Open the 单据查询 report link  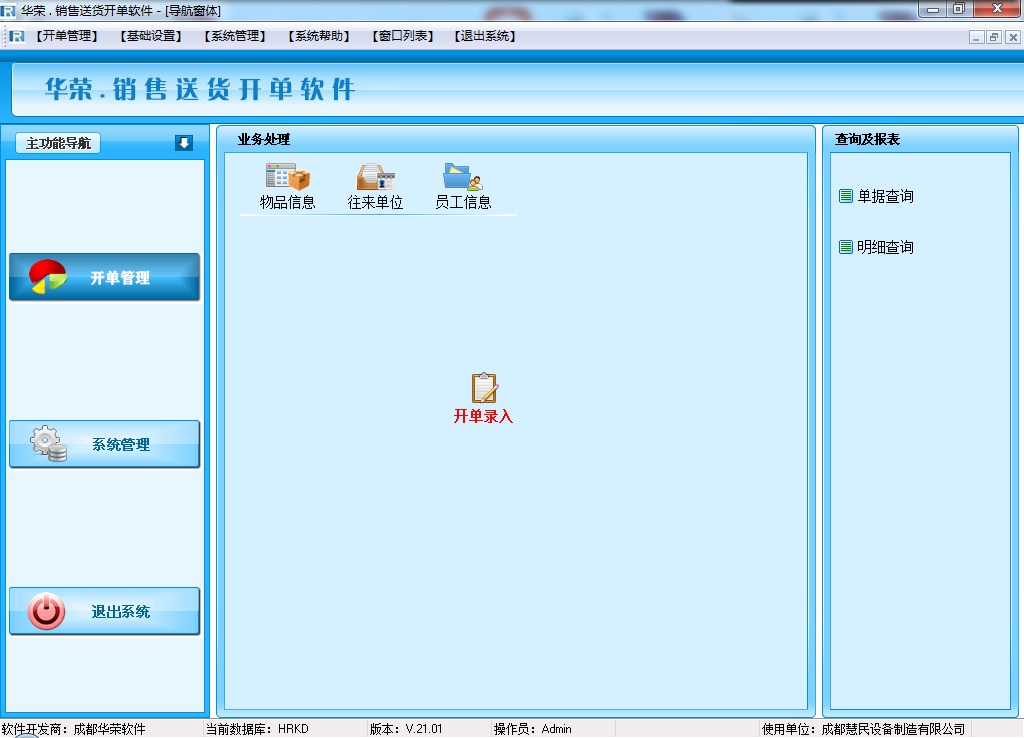coord(885,196)
